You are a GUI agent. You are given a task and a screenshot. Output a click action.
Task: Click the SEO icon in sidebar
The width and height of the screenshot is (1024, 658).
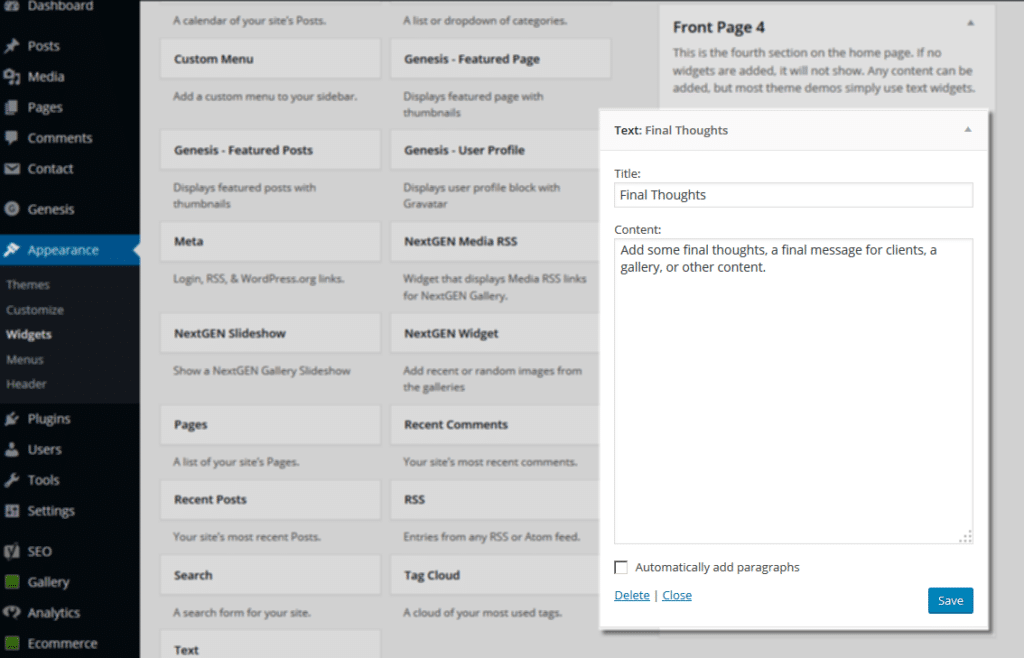pos(12,552)
